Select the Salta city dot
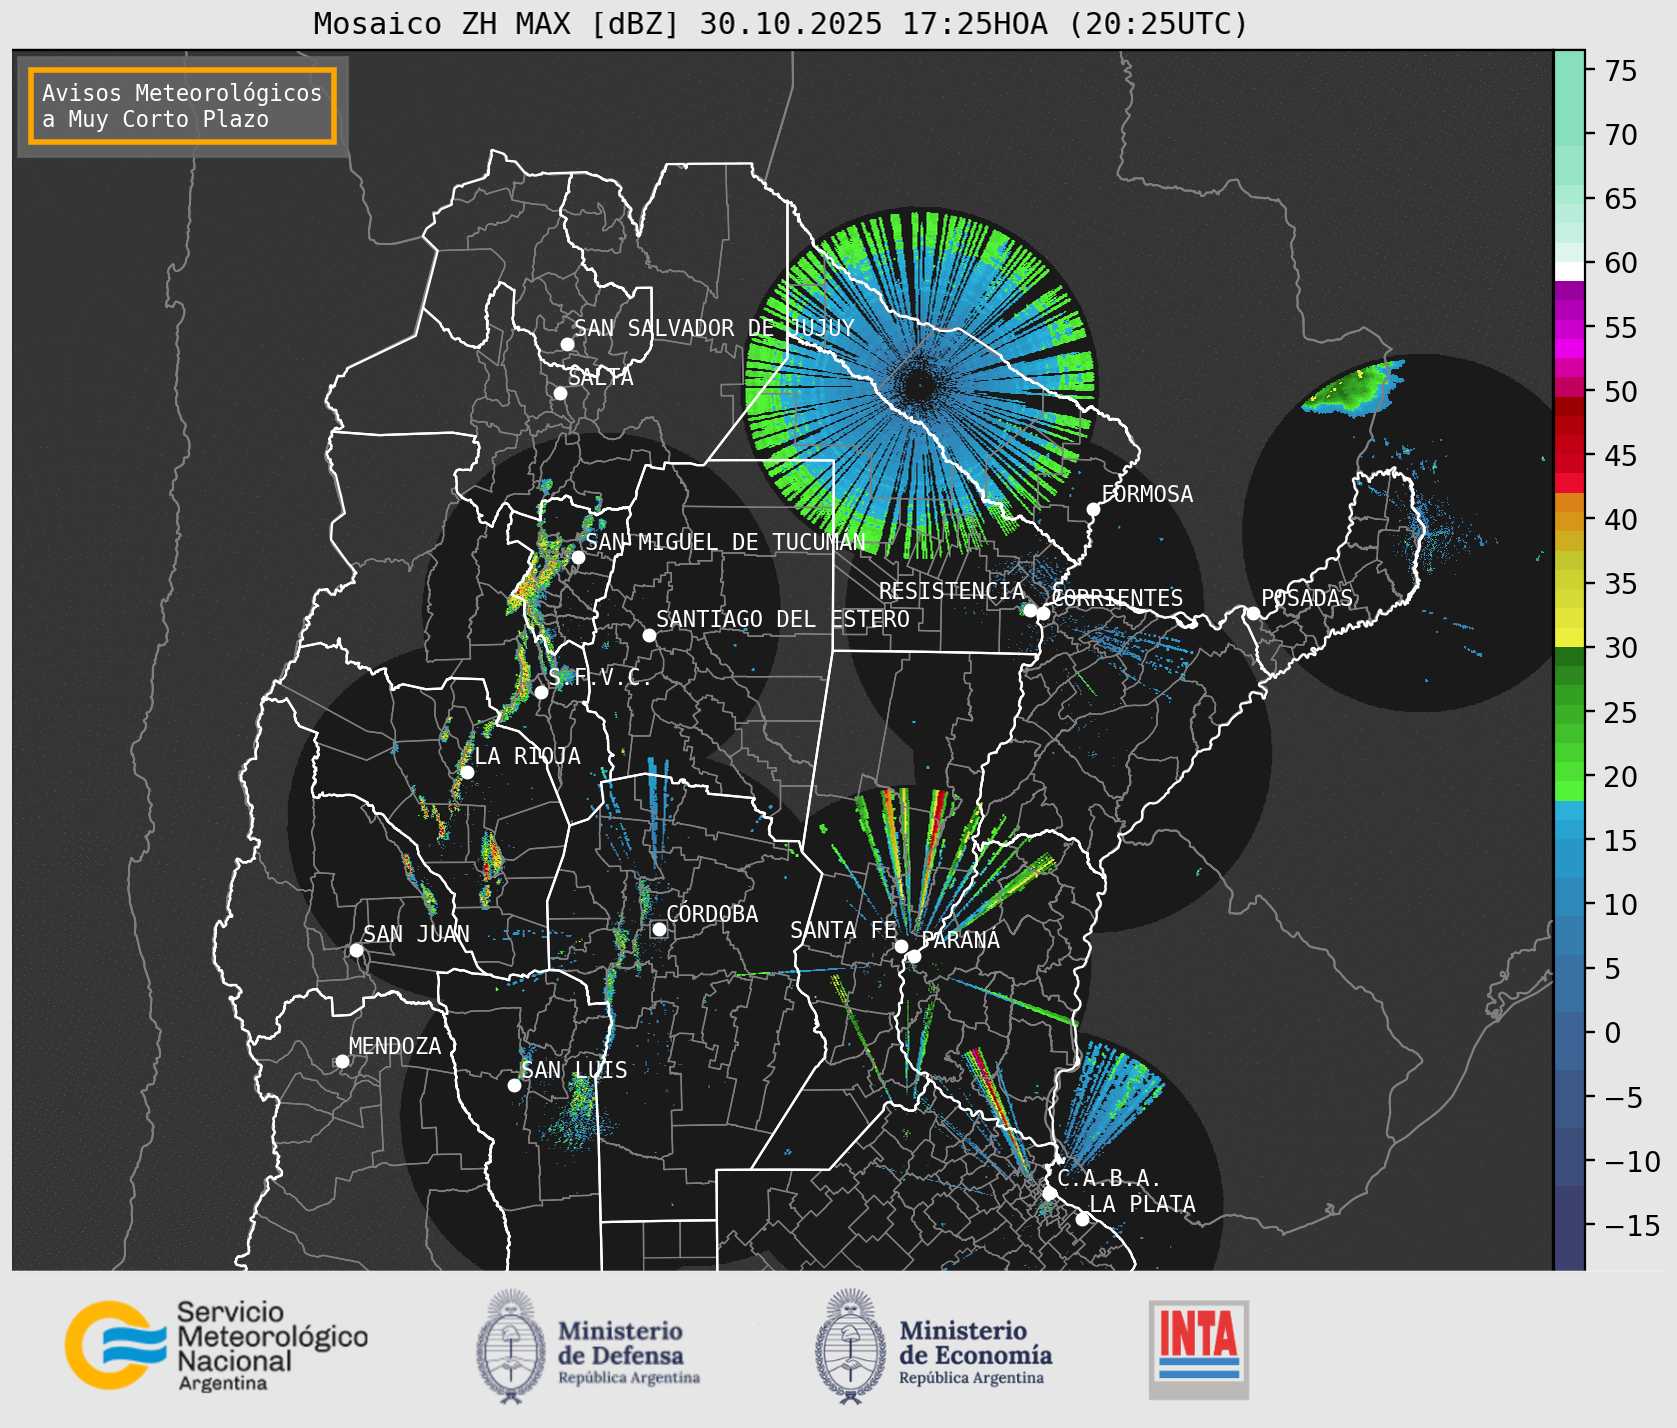The image size is (1677, 1428). pos(560,393)
